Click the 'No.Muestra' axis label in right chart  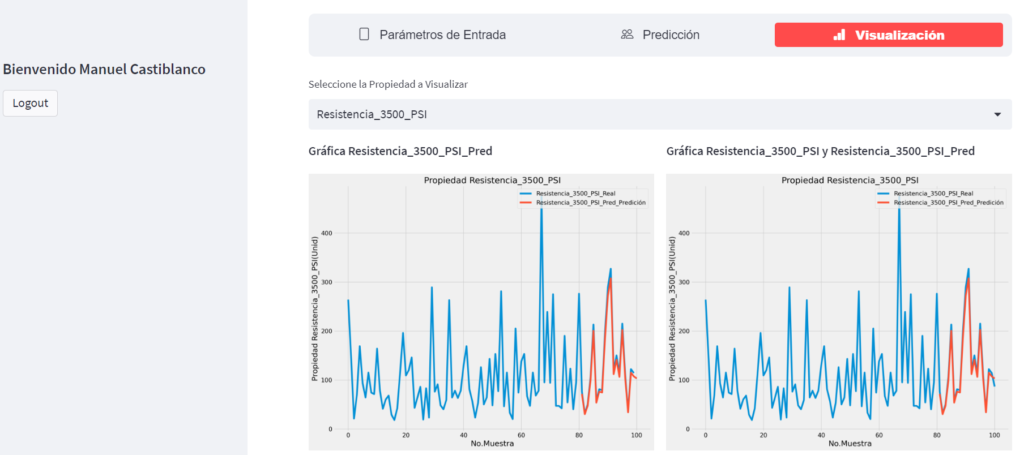pos(850,443)
